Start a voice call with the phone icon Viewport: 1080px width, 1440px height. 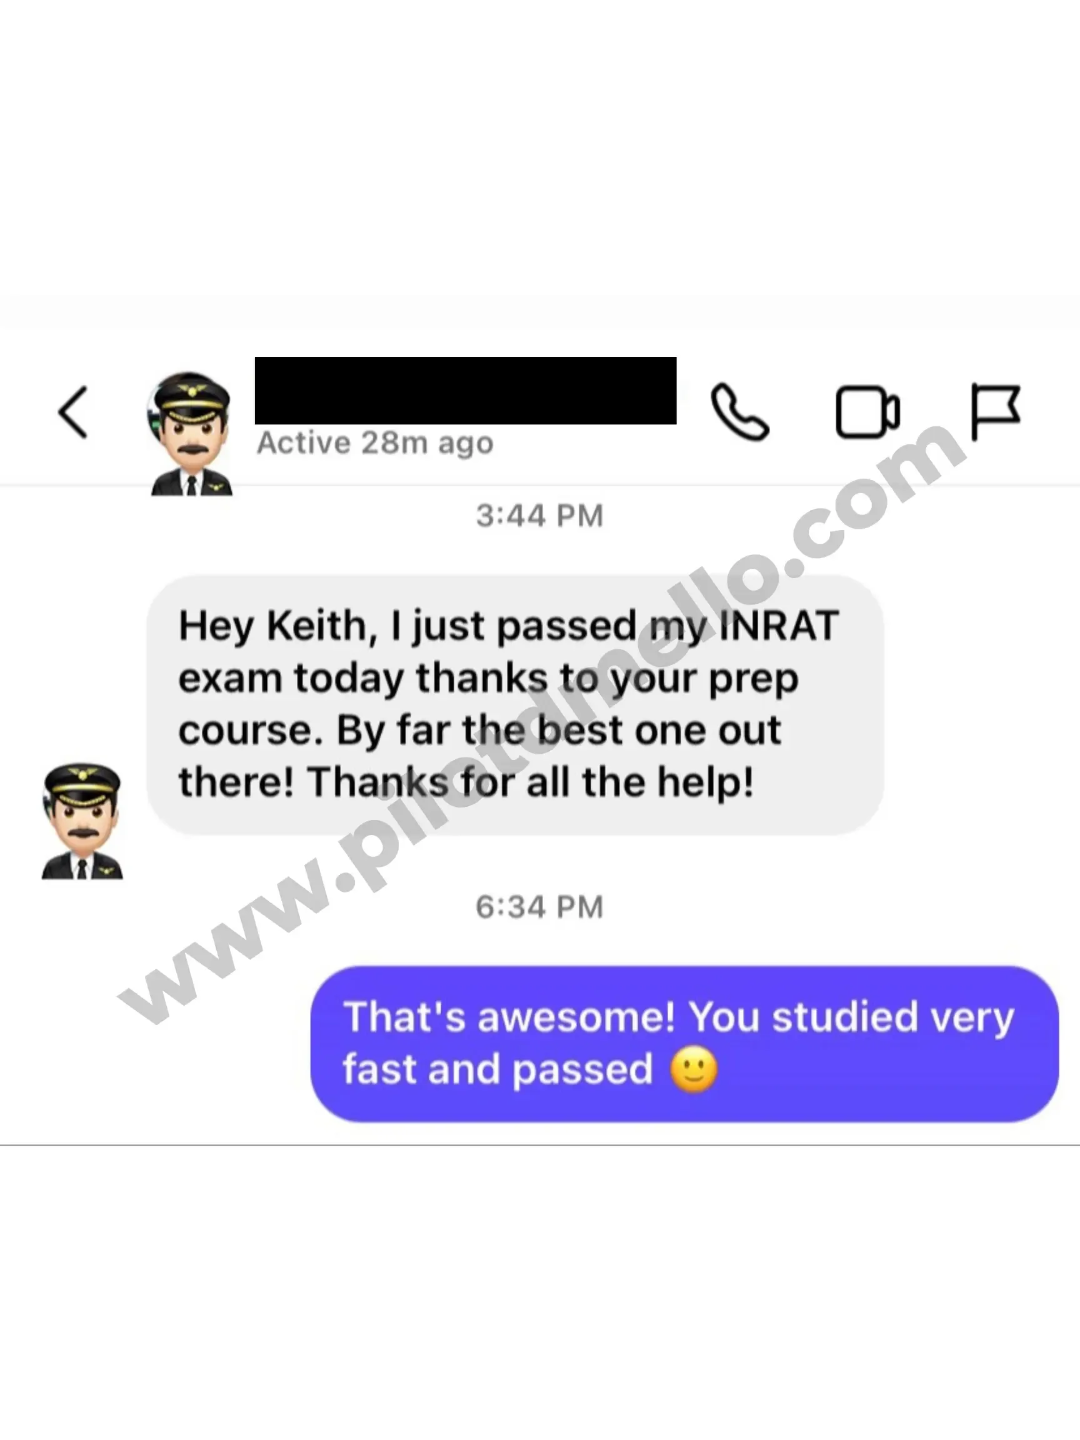(740, 412)
